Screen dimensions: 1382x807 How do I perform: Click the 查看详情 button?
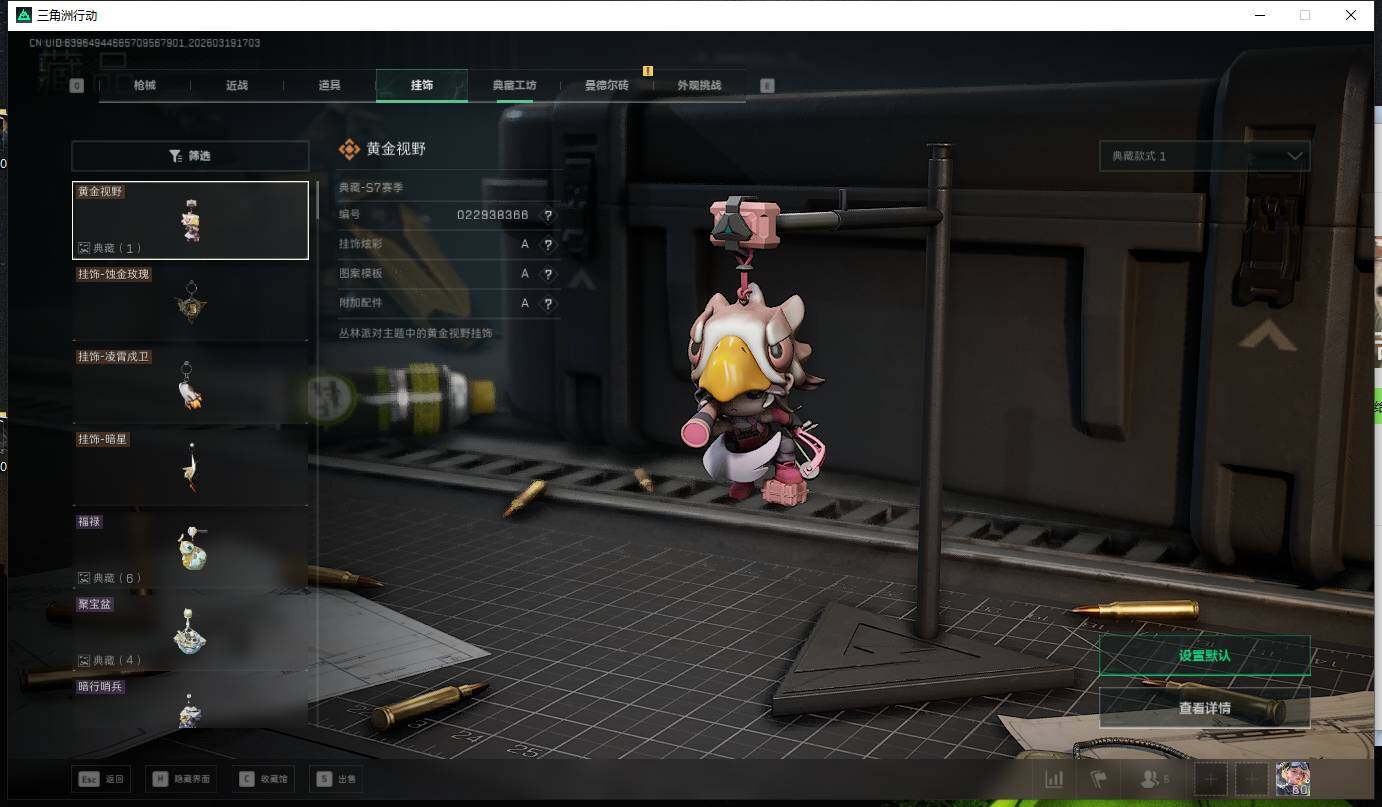[1204, 708]
